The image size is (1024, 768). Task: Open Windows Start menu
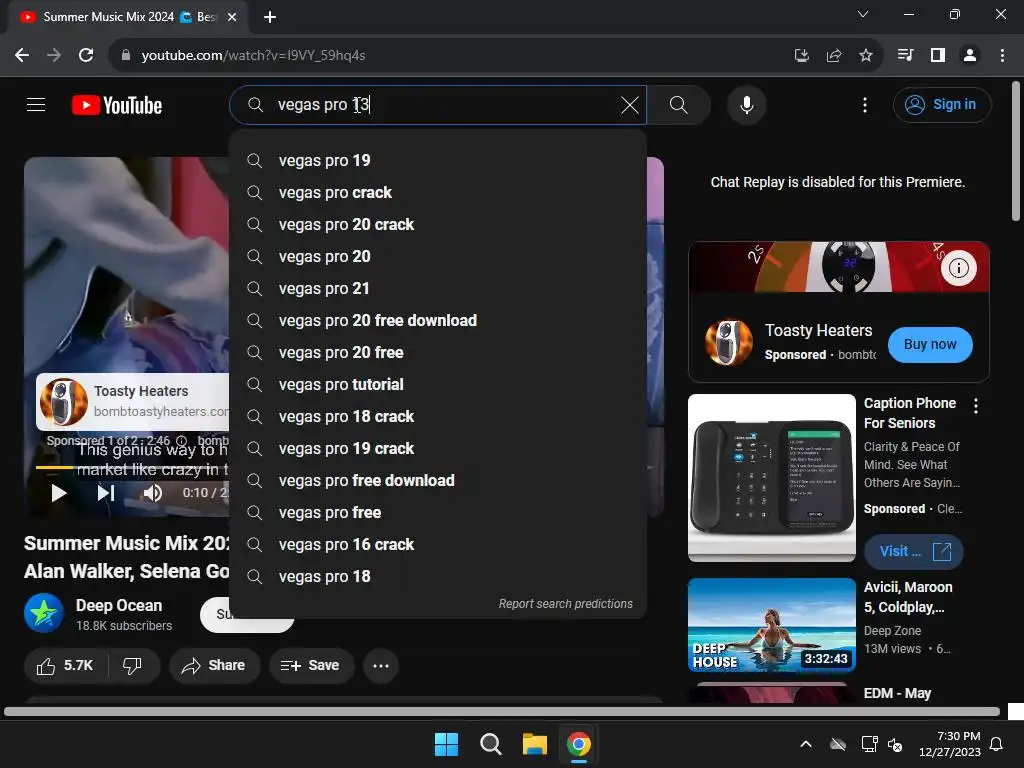[446, 744]
